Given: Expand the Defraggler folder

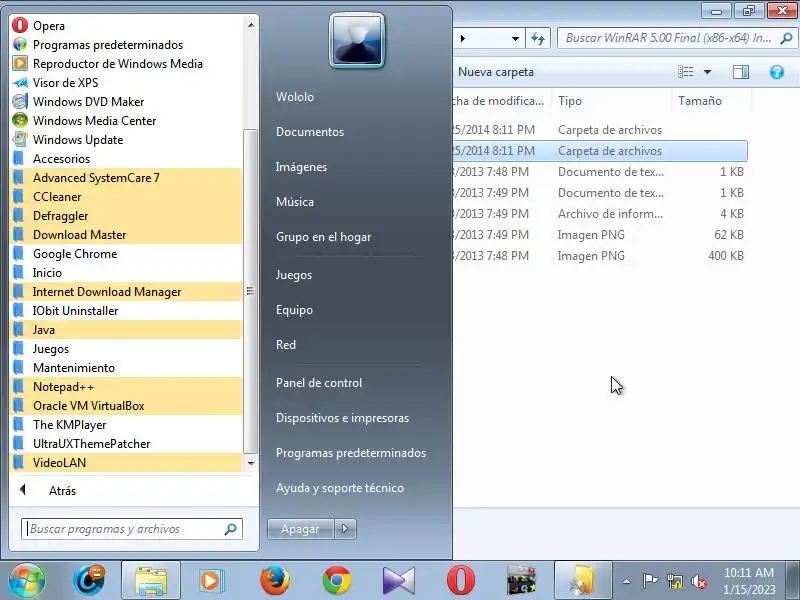Looking at the screenshot, I should pyautogui.click(x=126, y=215).
